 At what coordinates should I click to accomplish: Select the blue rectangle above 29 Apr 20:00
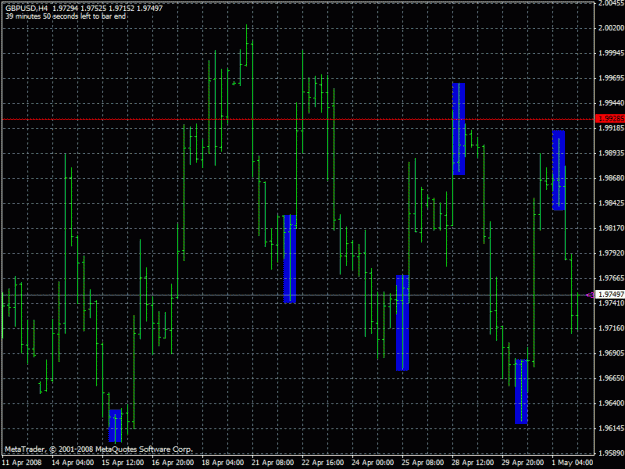coord(521,391)
